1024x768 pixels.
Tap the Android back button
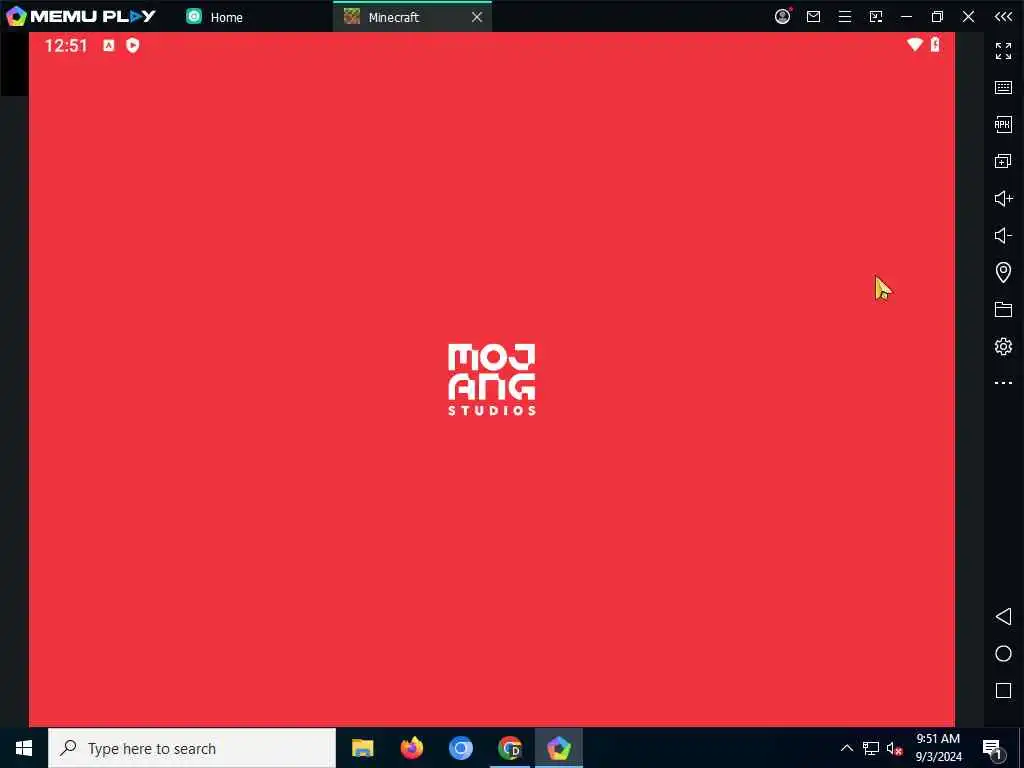click(x=1003, y=616)
